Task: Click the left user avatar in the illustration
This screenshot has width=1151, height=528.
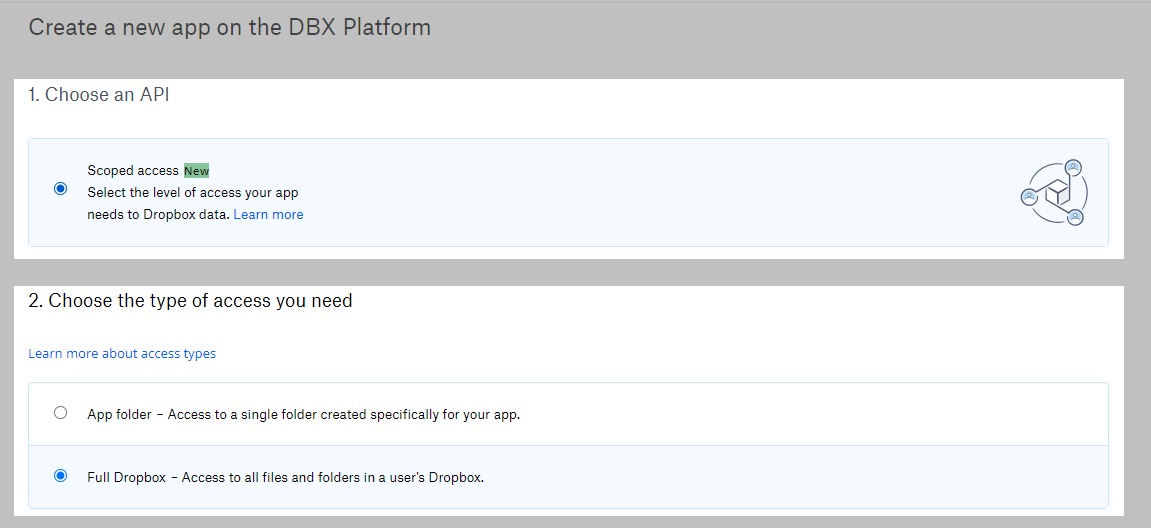Action: pos(1028,196)
